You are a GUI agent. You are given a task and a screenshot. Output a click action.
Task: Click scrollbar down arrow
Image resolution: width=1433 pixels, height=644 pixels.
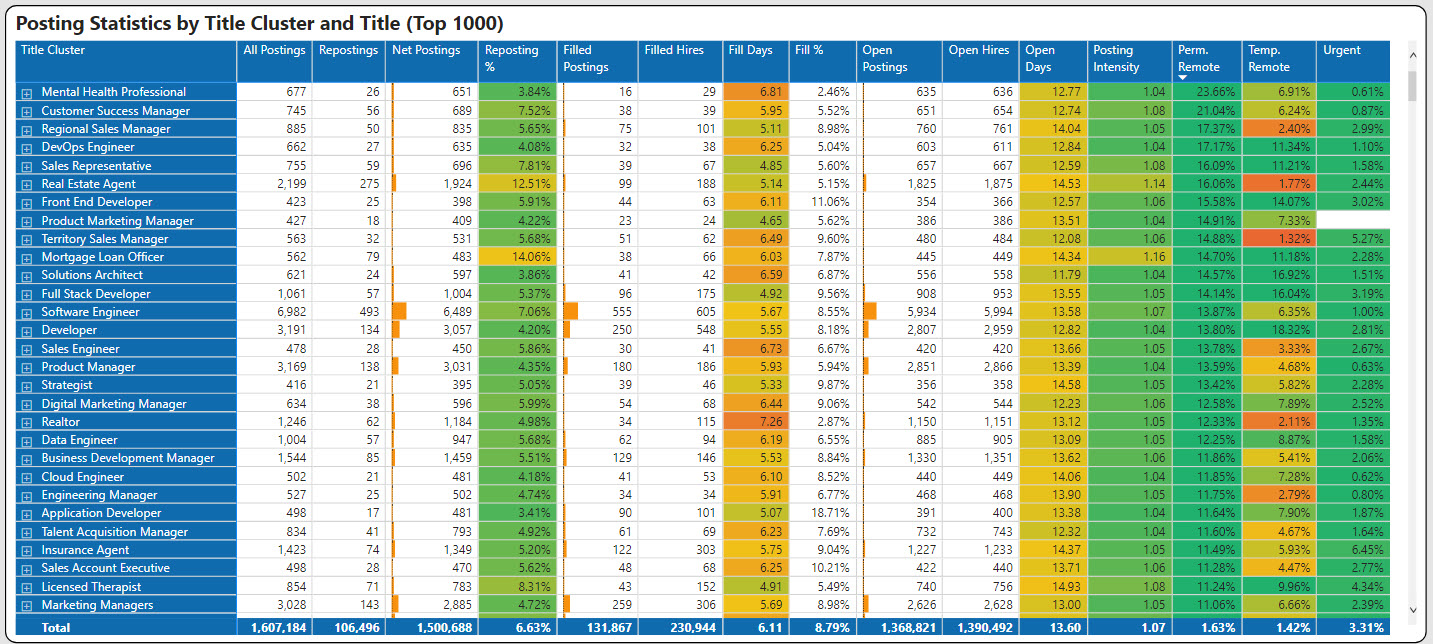click(1412, 609)
